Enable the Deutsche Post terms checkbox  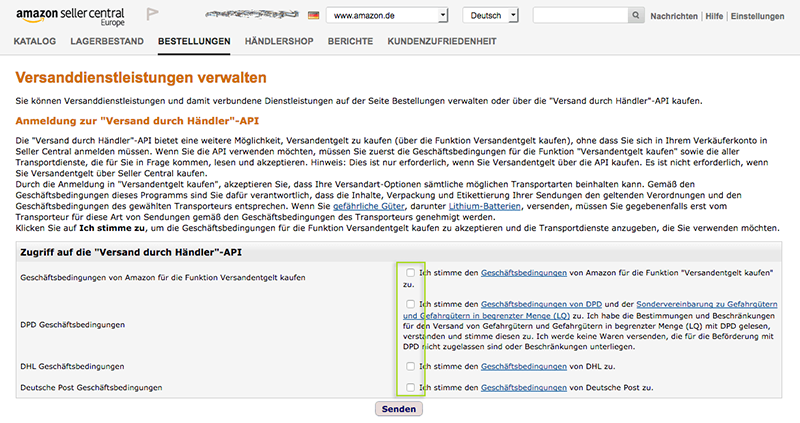[410, 386]
